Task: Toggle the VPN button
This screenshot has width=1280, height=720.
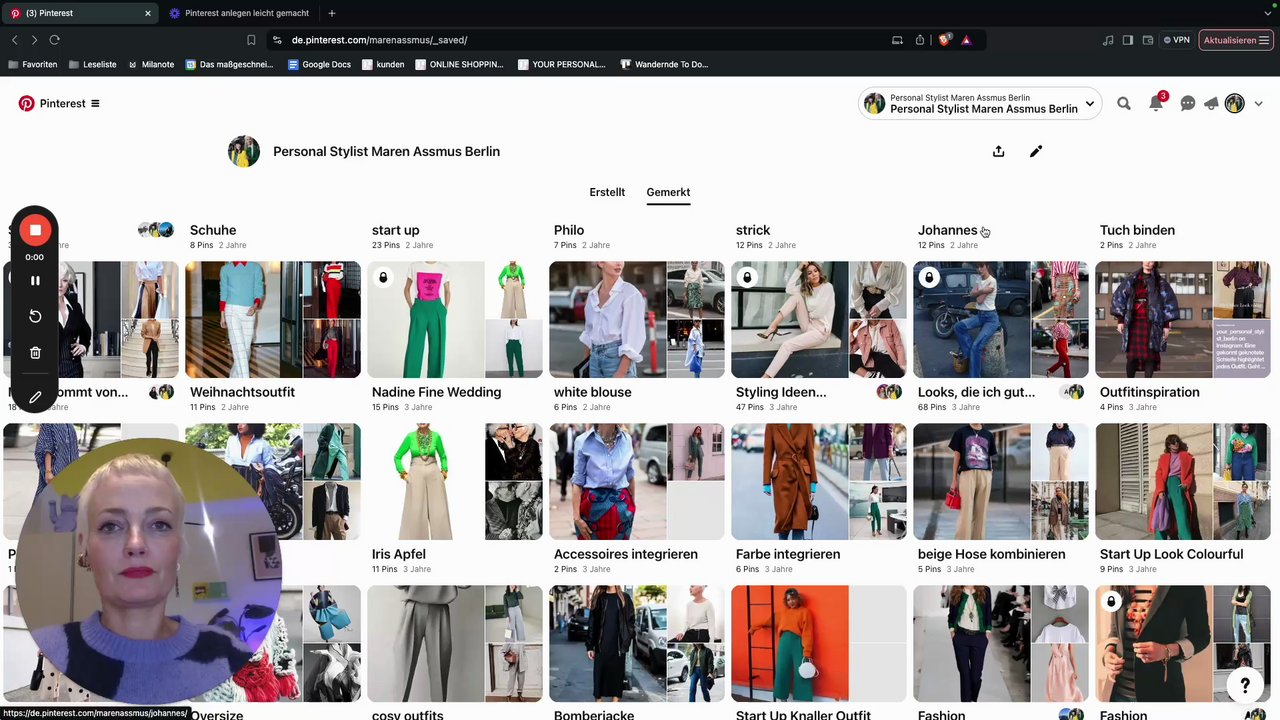Action: [1177, 40]
